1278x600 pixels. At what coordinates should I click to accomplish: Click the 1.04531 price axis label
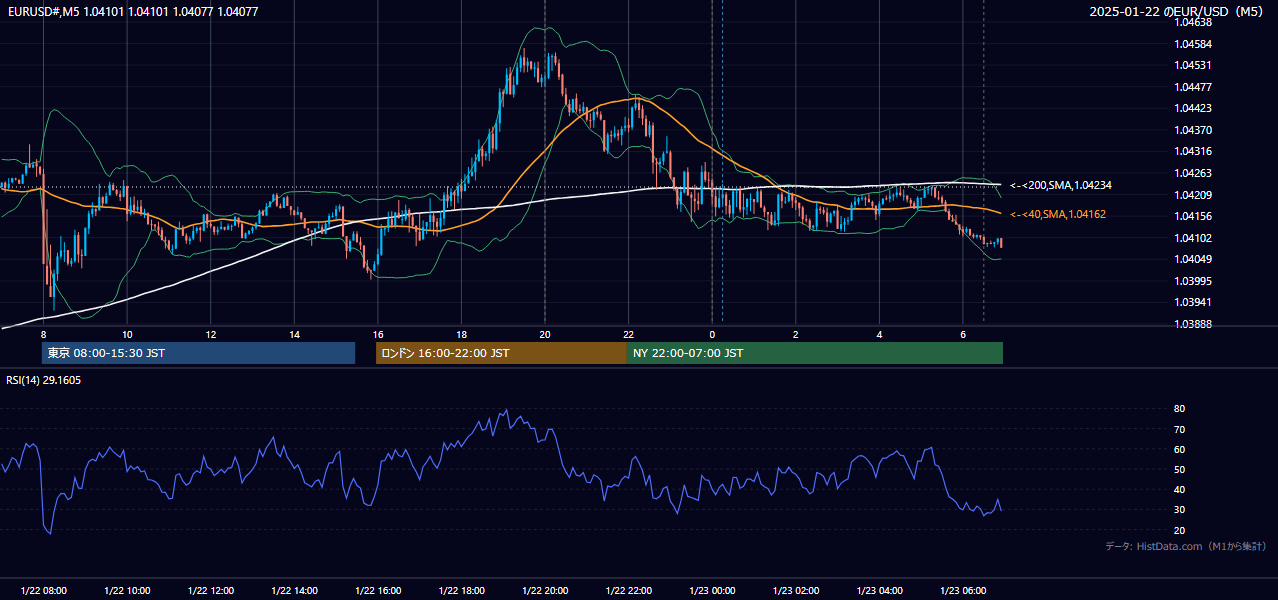pos(1193,65)
